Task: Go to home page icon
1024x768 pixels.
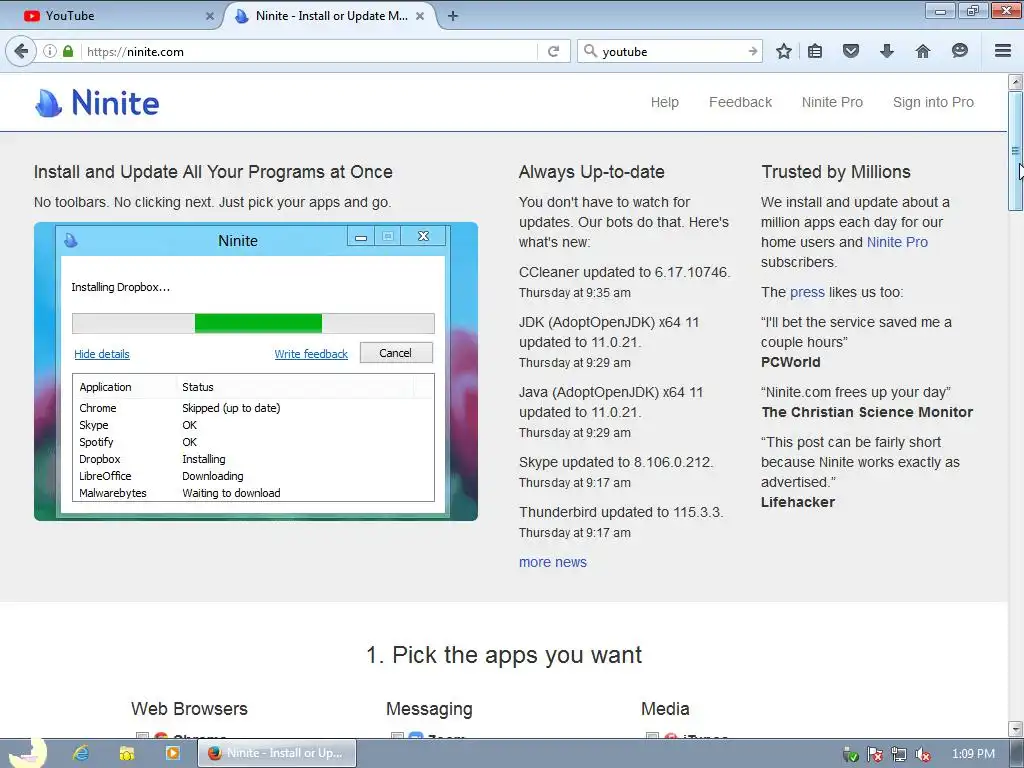Action: pyautogui.click(x=922, y=51)
